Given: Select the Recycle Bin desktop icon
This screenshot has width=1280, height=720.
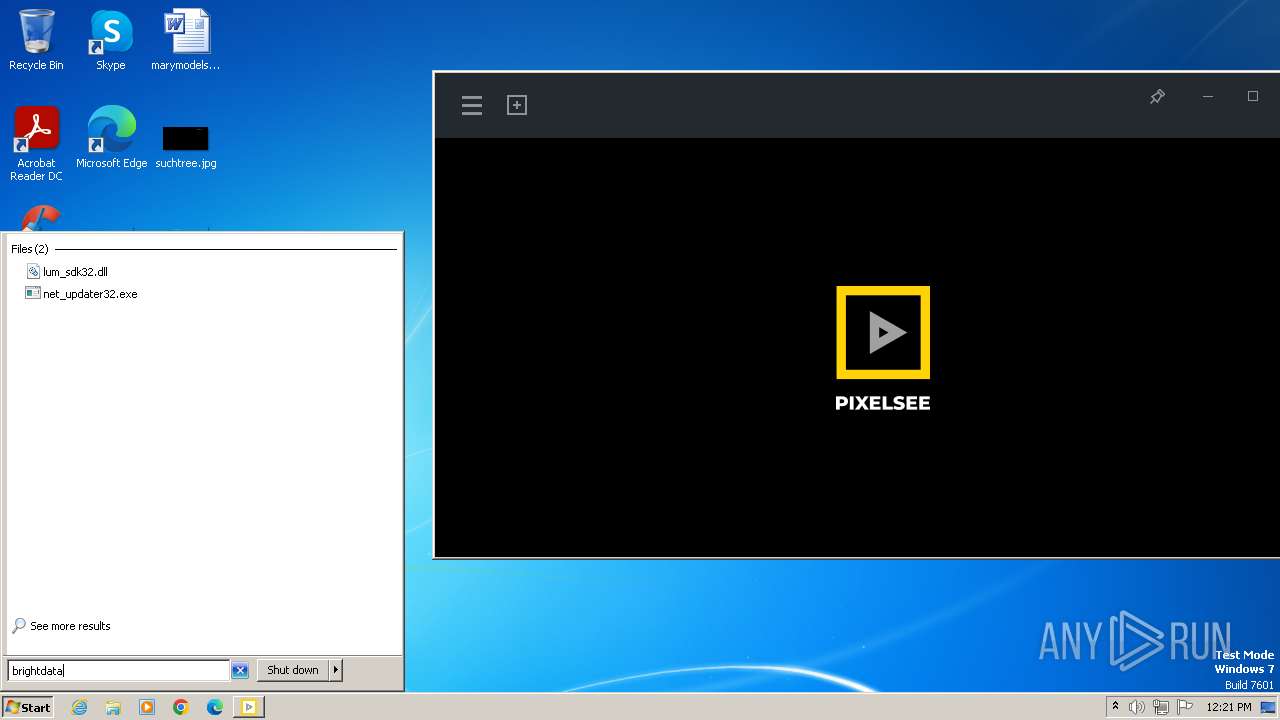Looking at the screenshot, I should coord(36,41).
